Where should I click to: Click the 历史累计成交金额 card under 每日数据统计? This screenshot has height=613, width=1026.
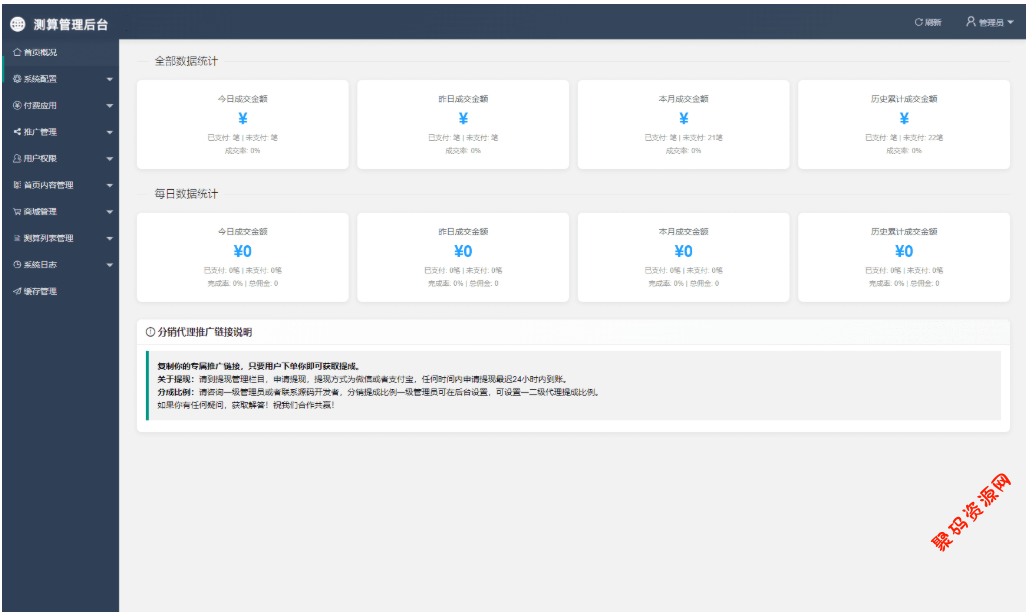tap(903, 257)
